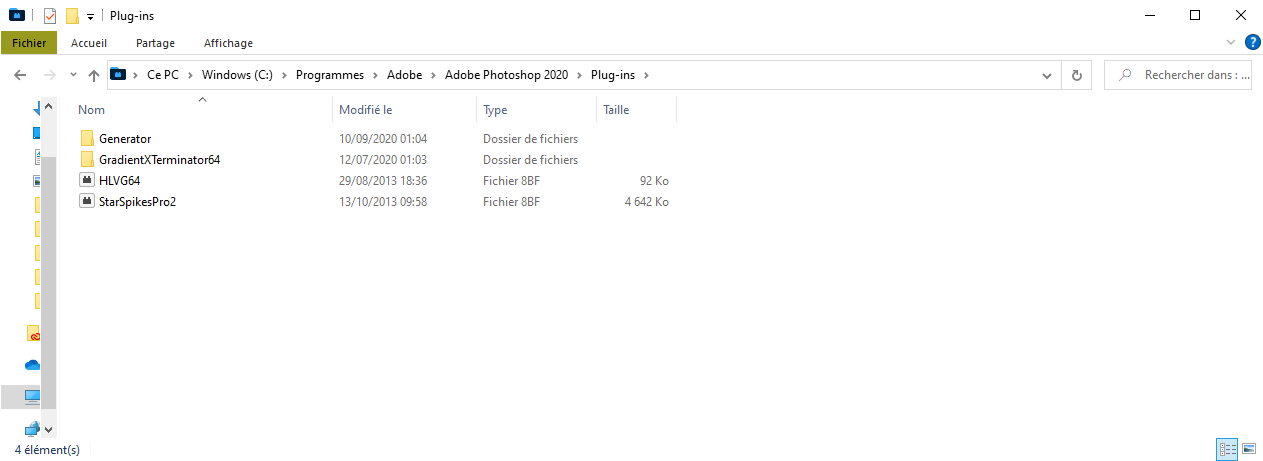The height and width of the screenshot is (461, 1263).
Task: Select the HLVG64 plug-in file
Action: pos(121,181)
